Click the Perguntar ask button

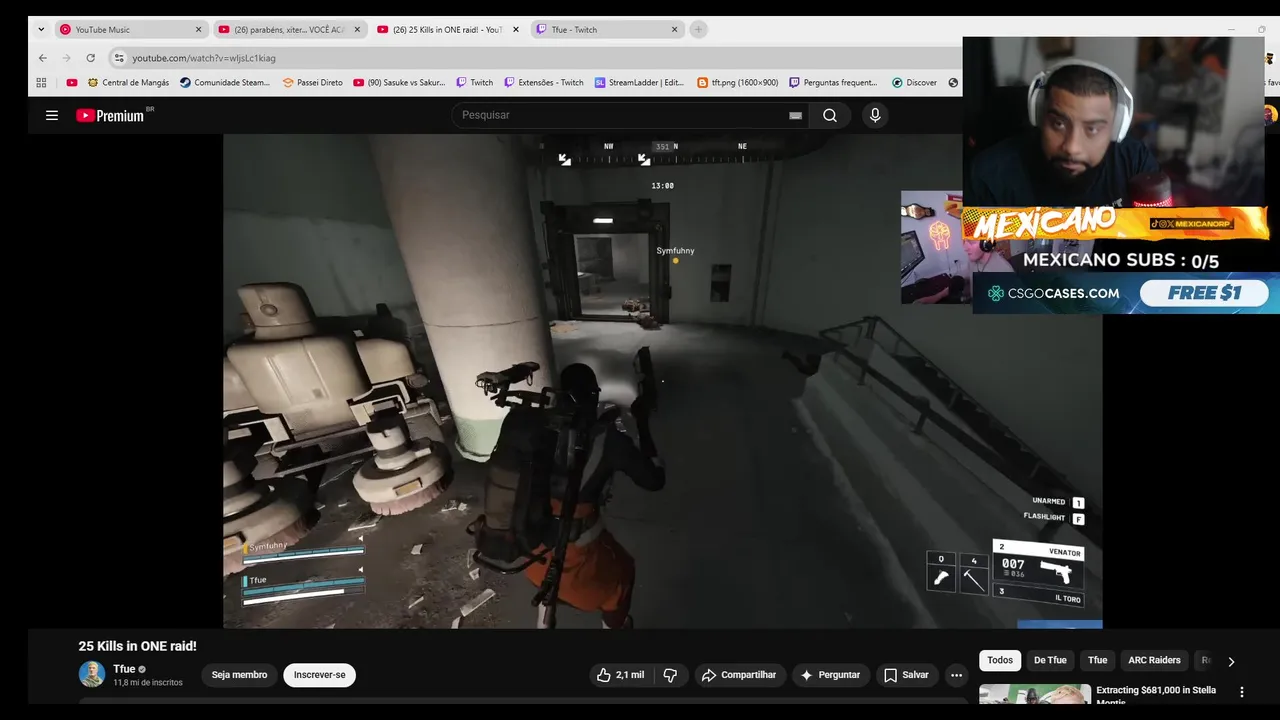pyautogui.click(x=830, y=675)
